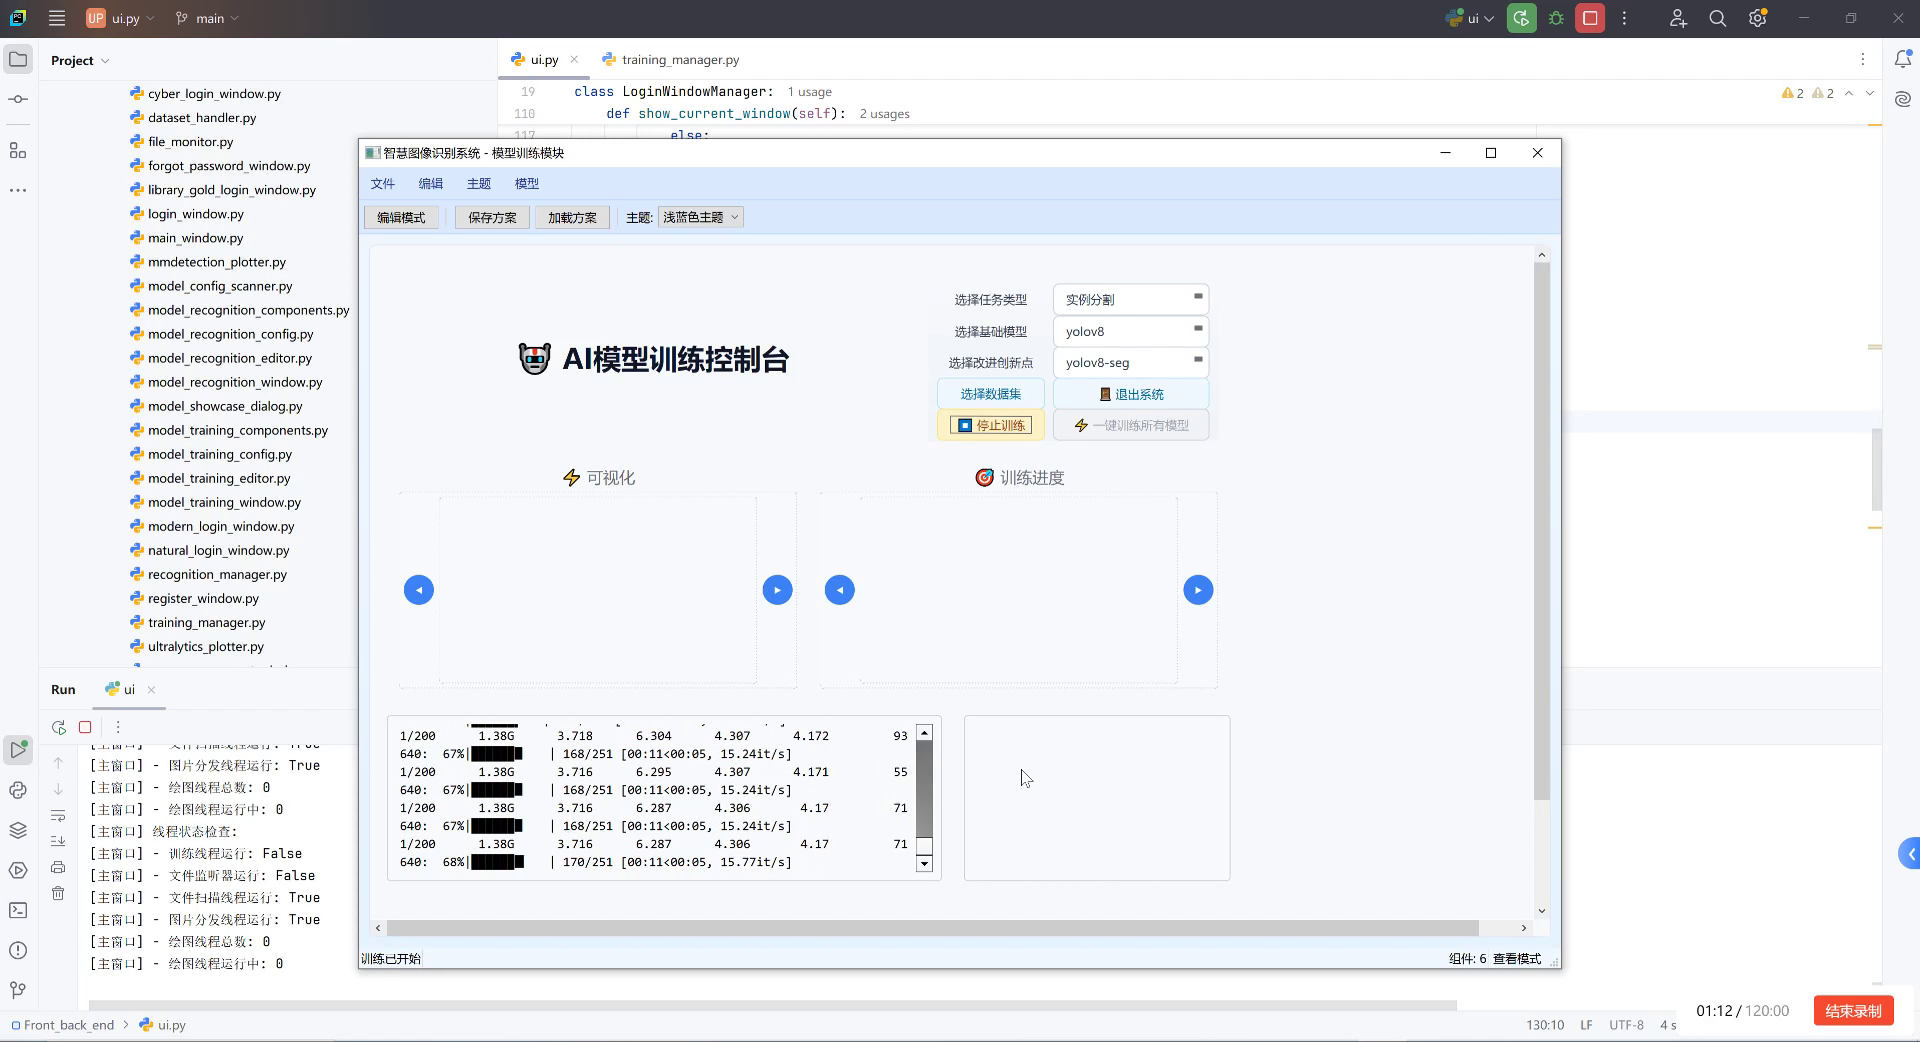Open the 文件 menu in training window
The height and width of the screenshot is (1042, 1920).
point(383,183)
